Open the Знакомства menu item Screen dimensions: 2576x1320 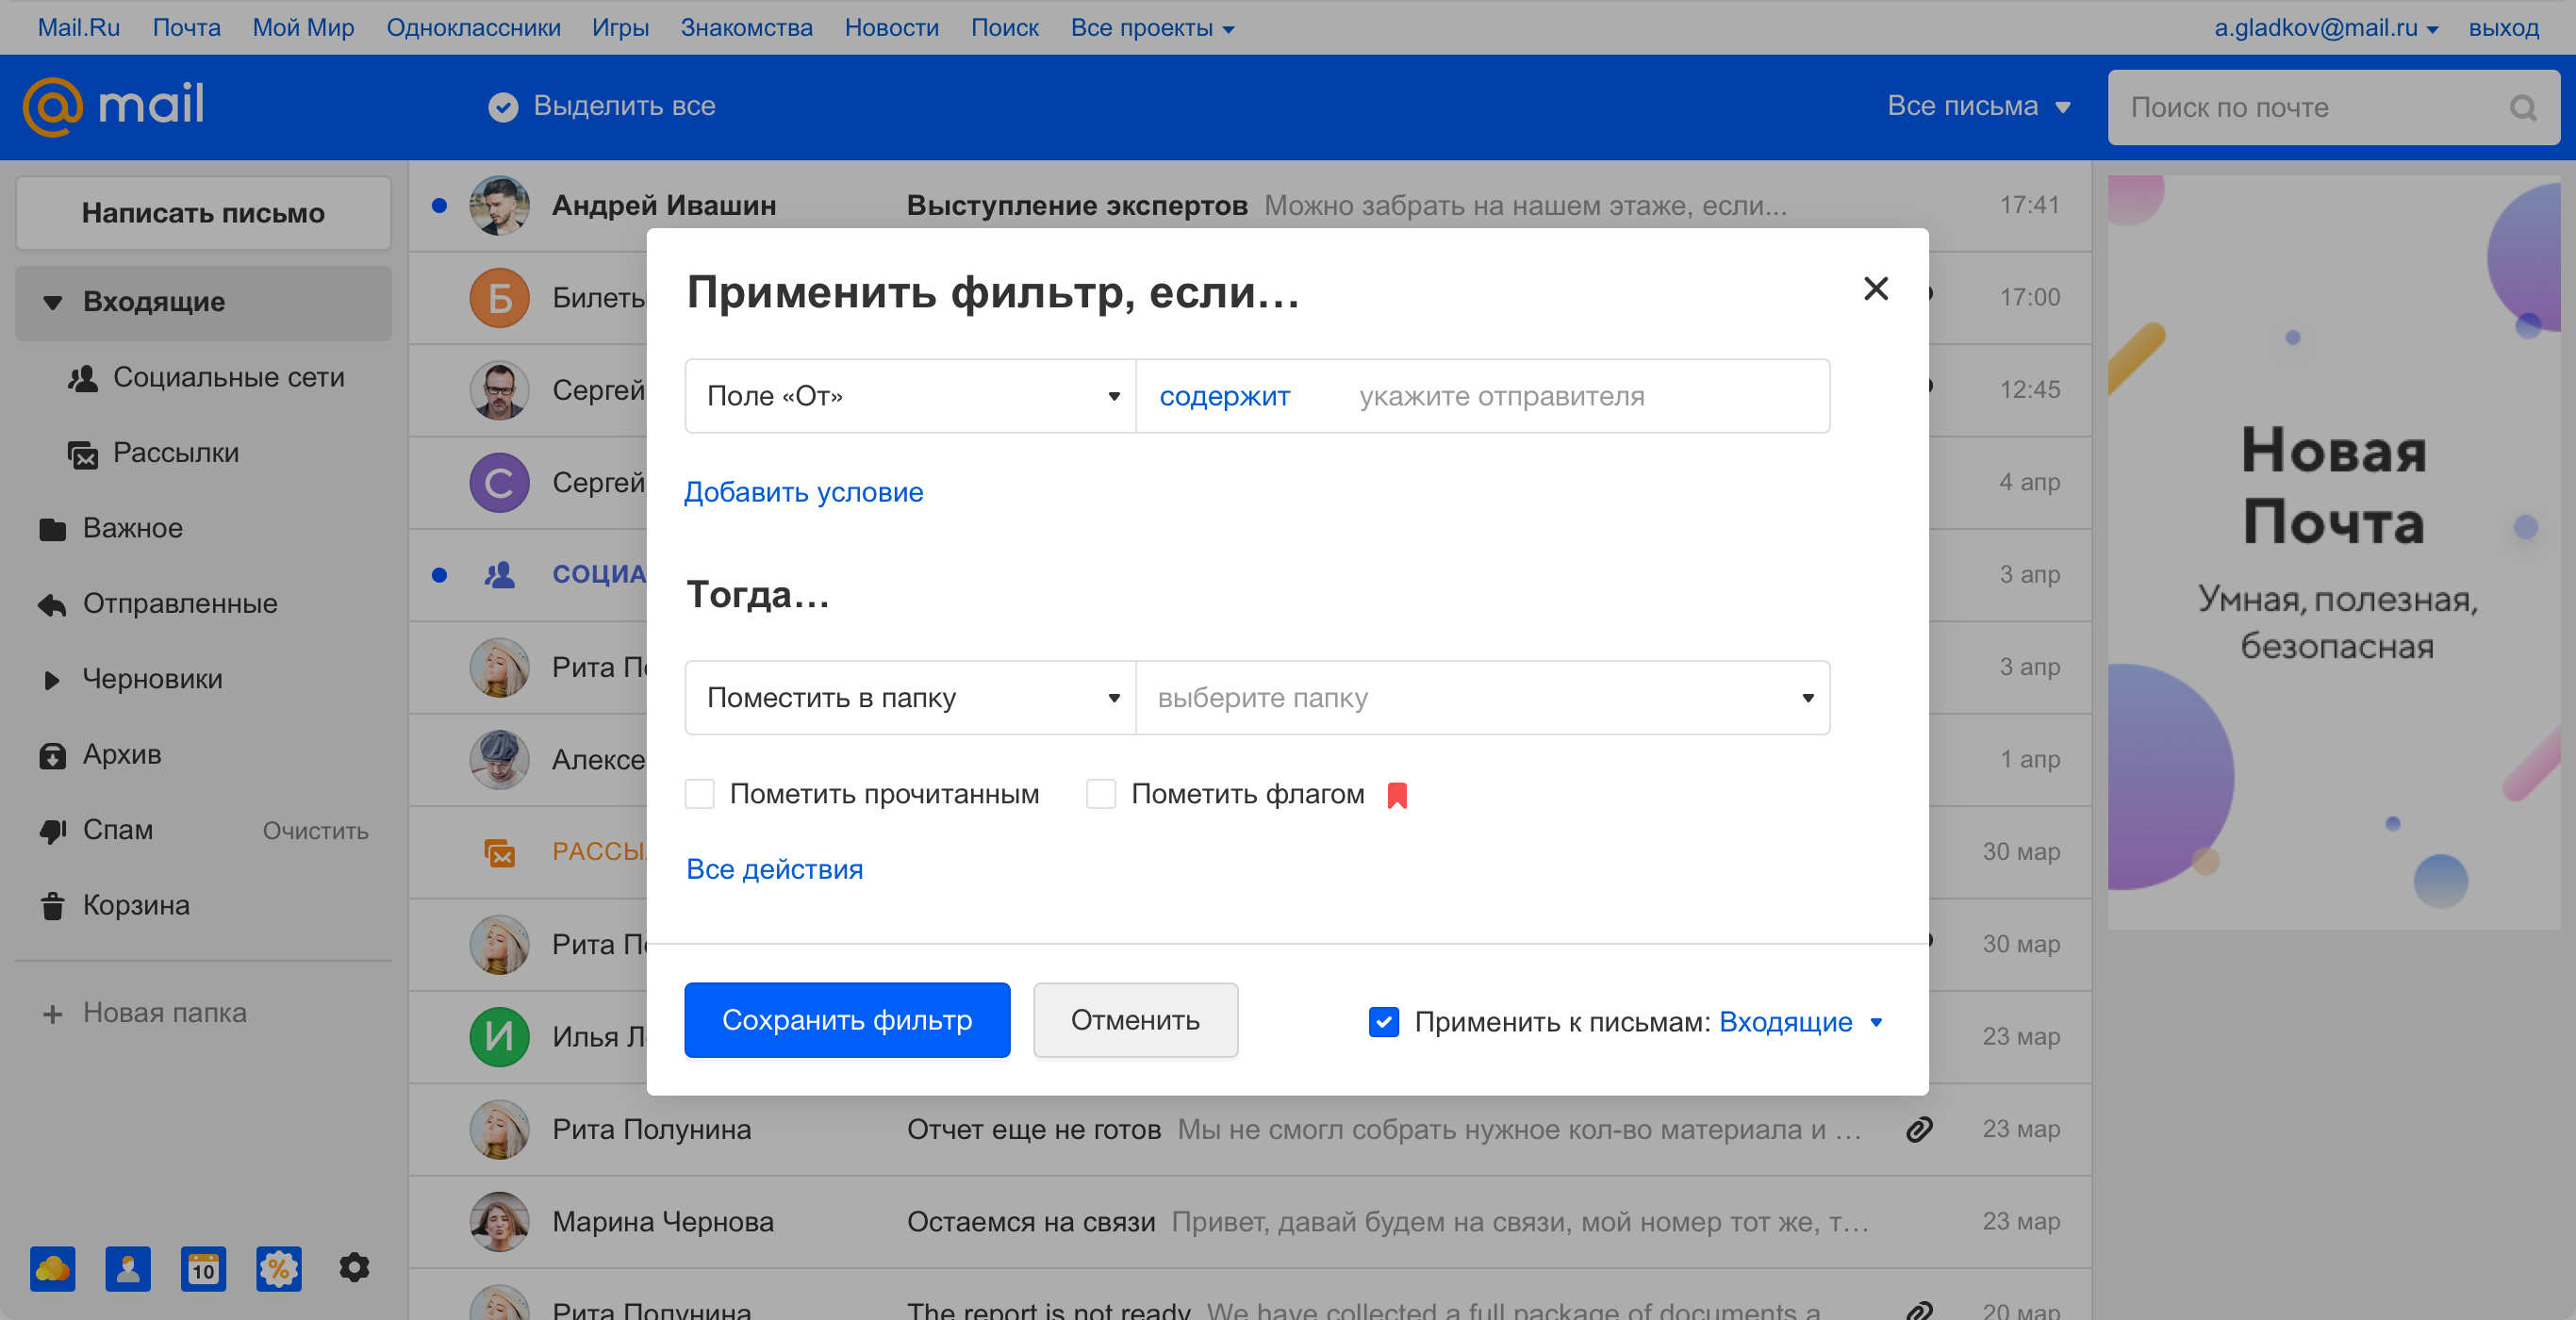point(746,27)
